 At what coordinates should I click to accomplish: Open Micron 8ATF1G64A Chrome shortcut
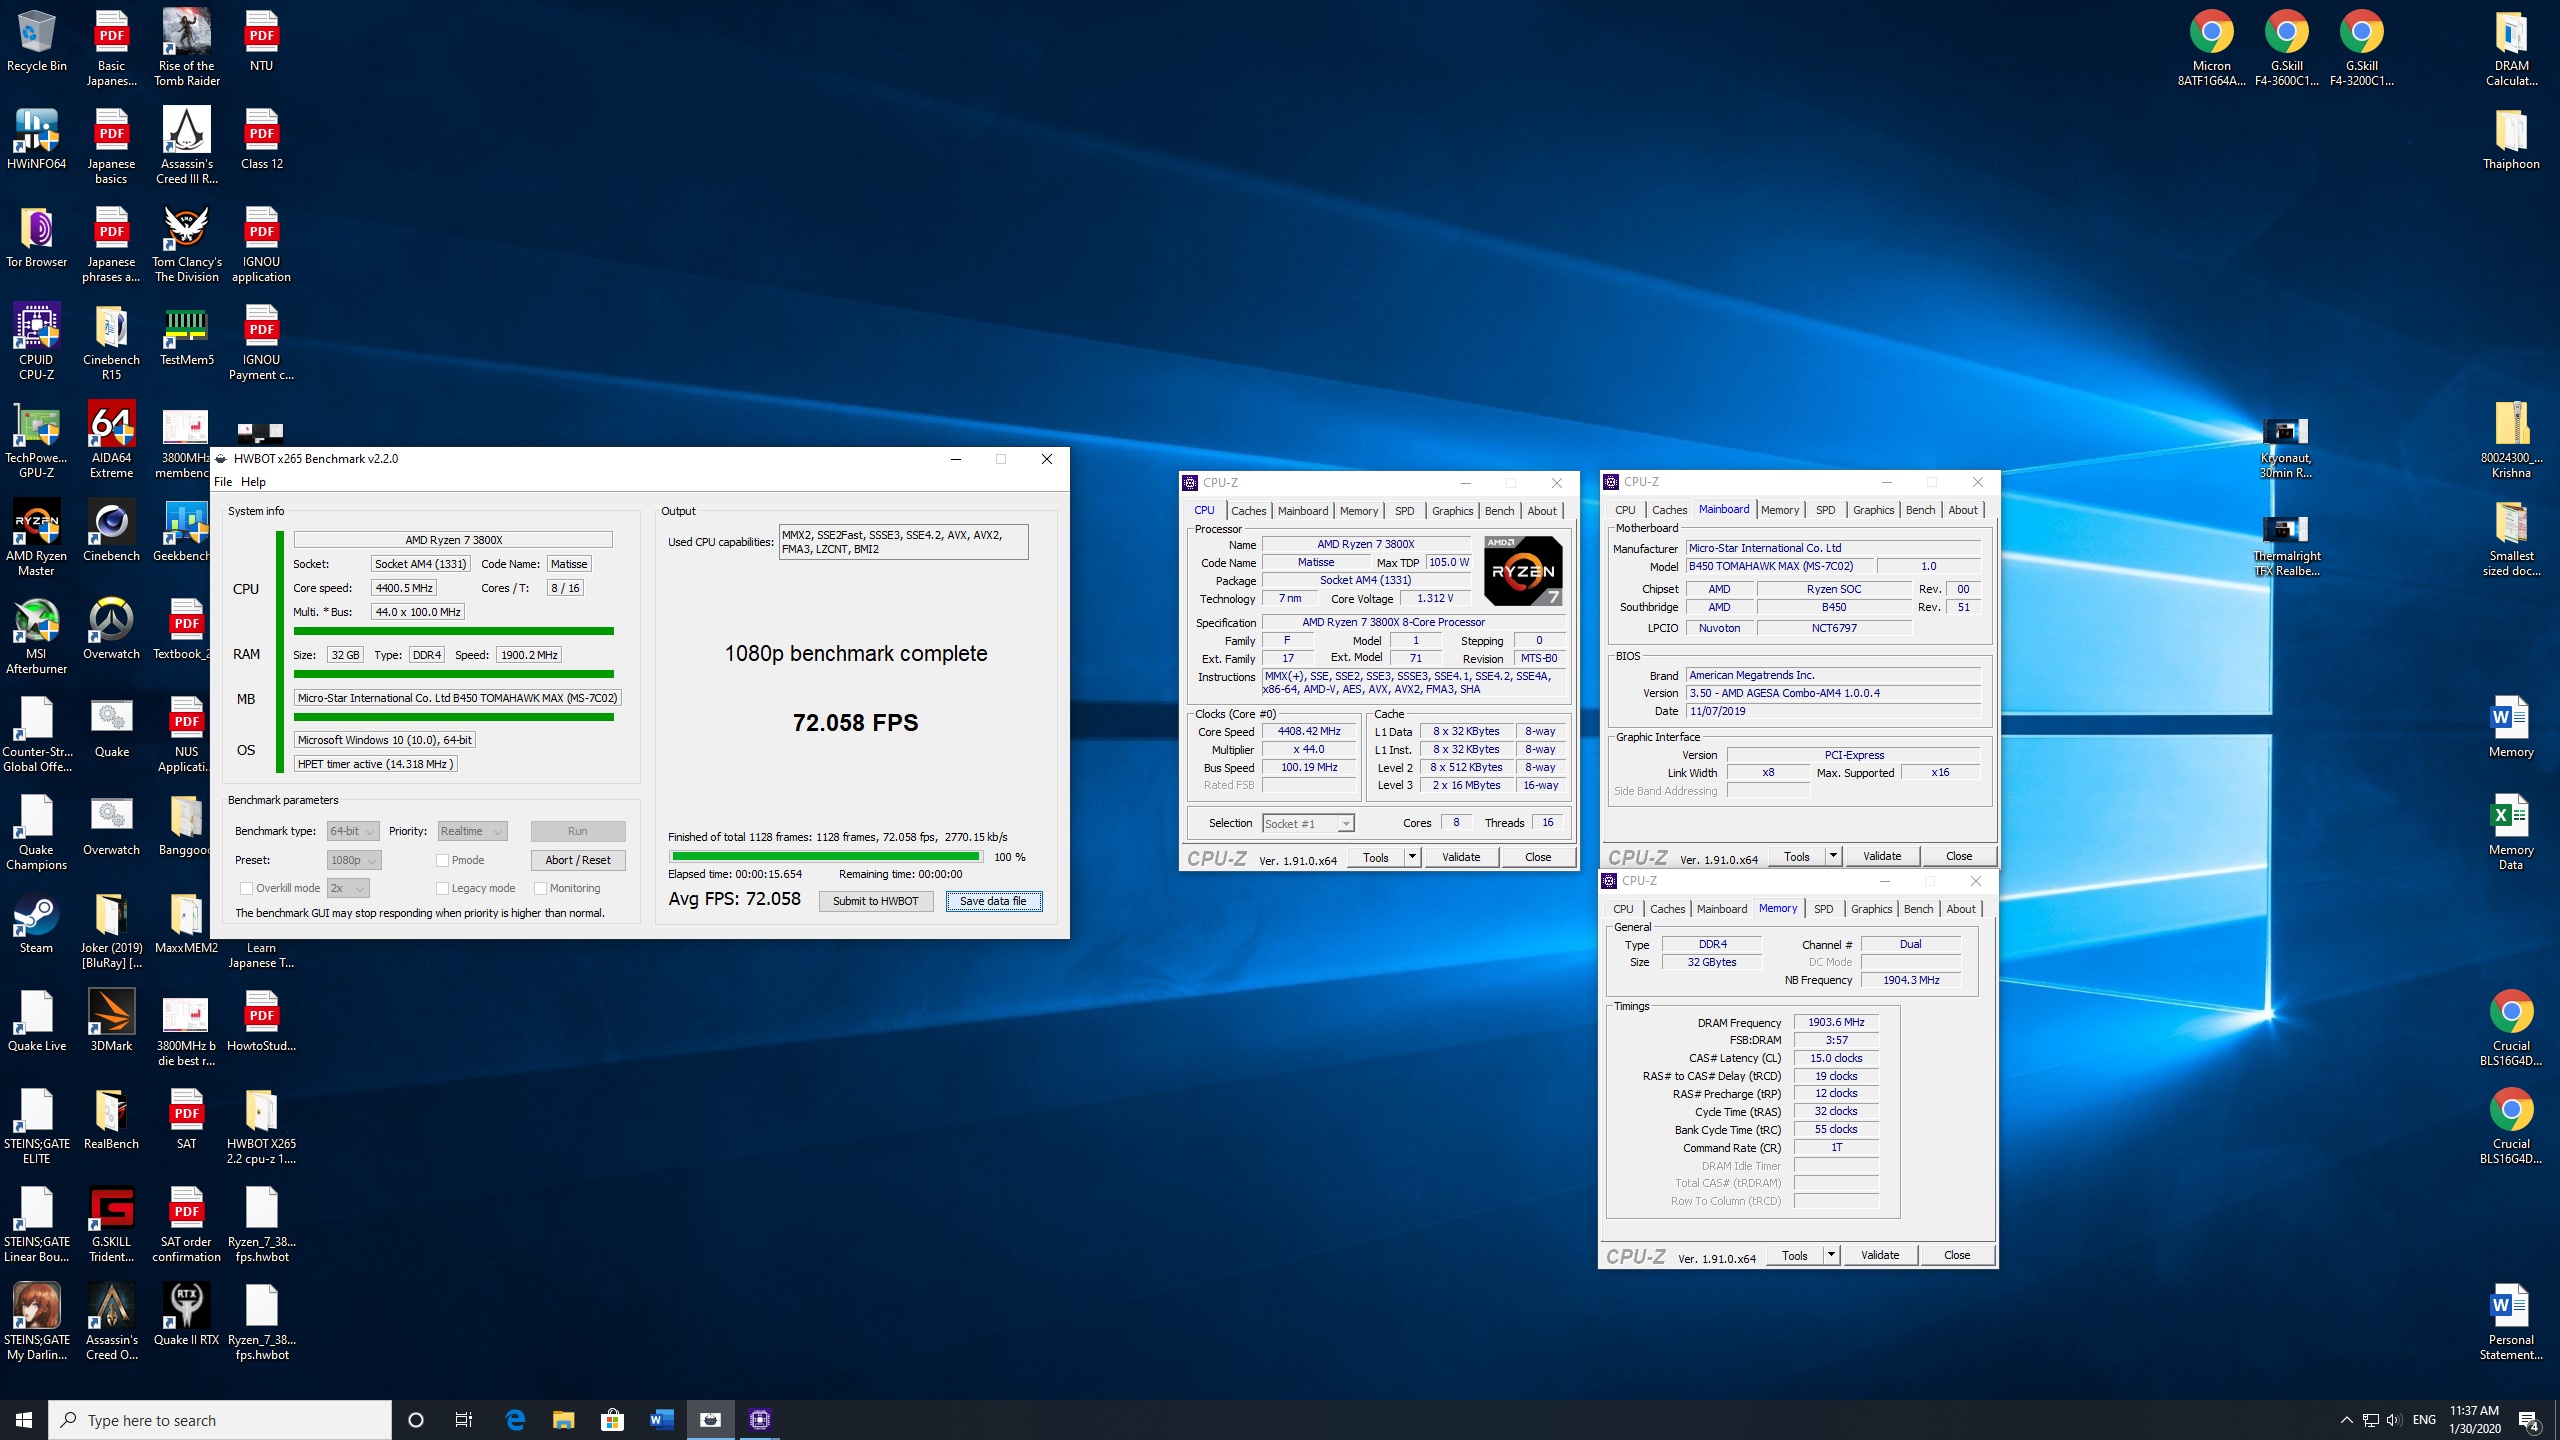pos(2211,48)
